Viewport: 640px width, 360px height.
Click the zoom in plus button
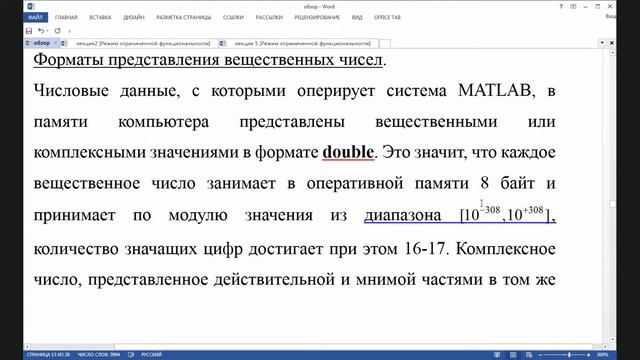589,355
